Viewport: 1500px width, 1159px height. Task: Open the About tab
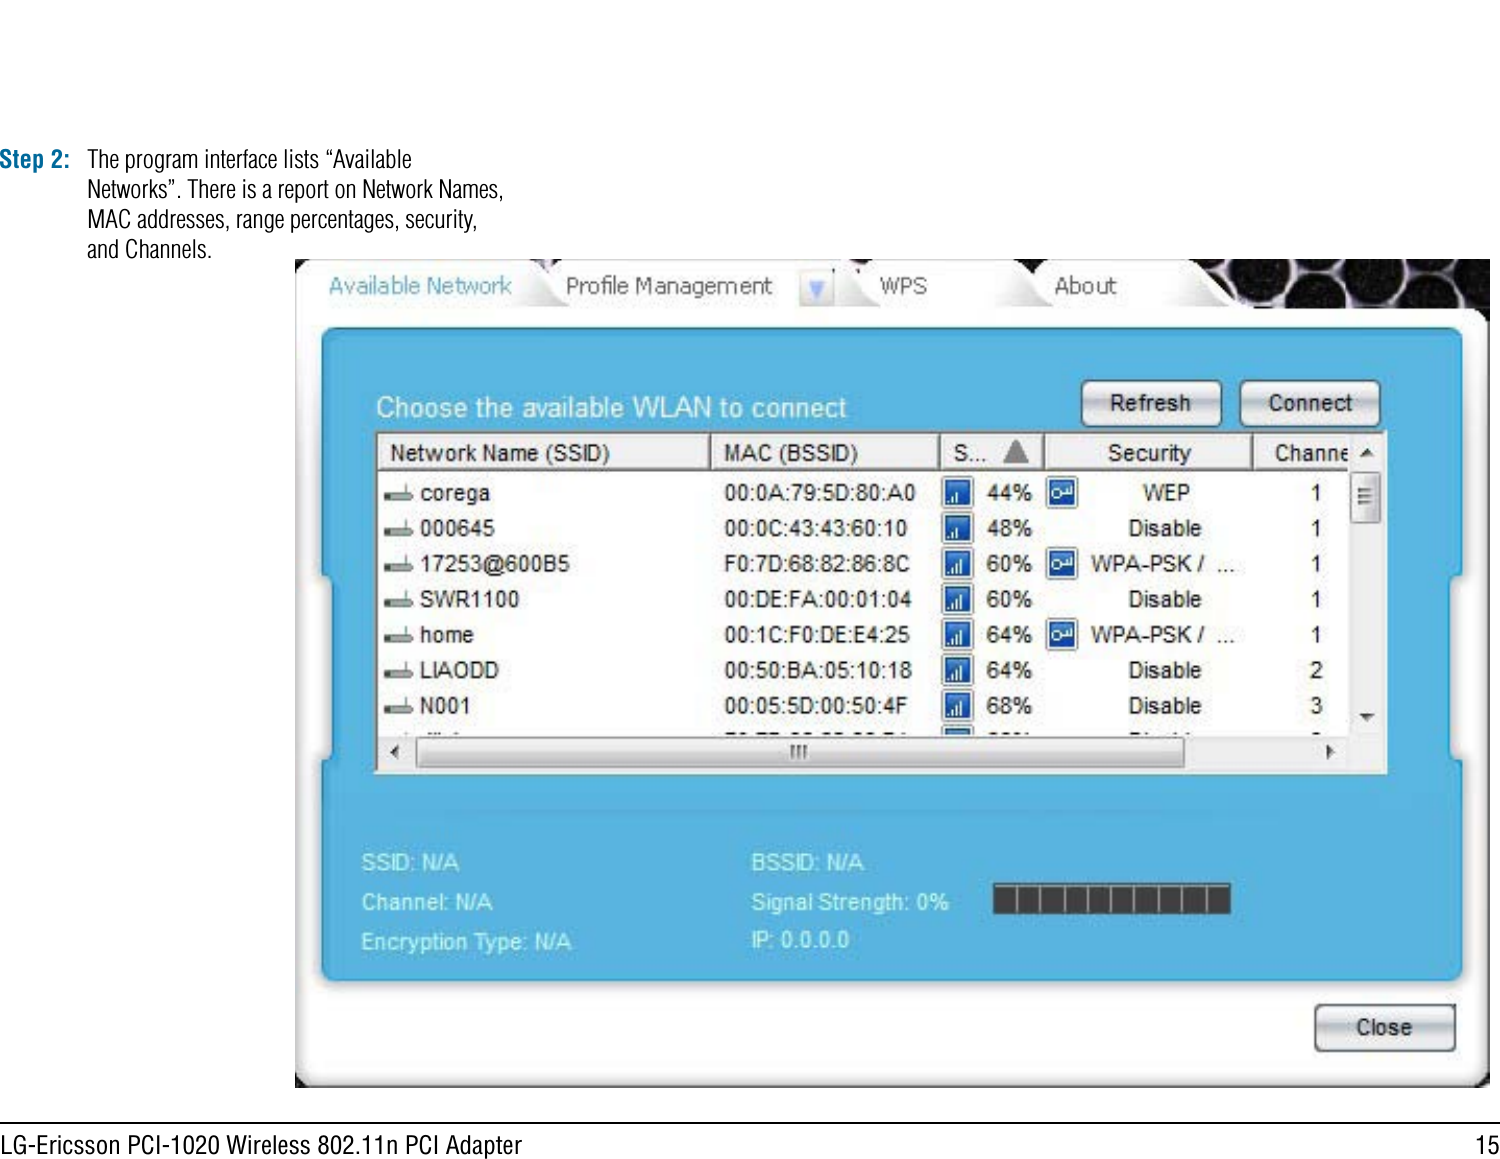[1085, 286]
